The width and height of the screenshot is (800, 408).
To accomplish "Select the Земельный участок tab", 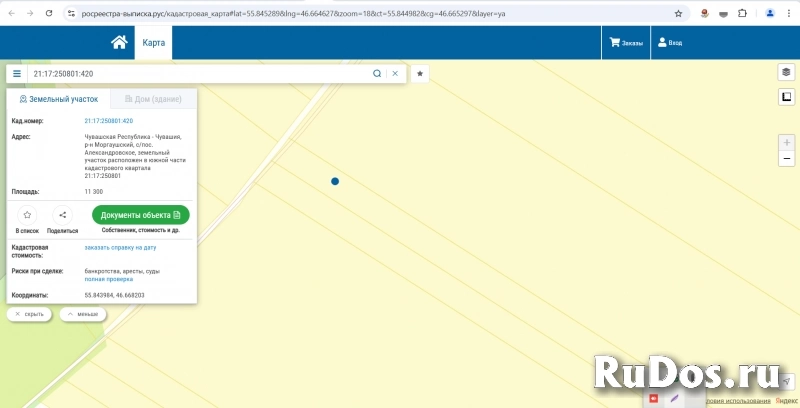I will click(x=59, y=100).
